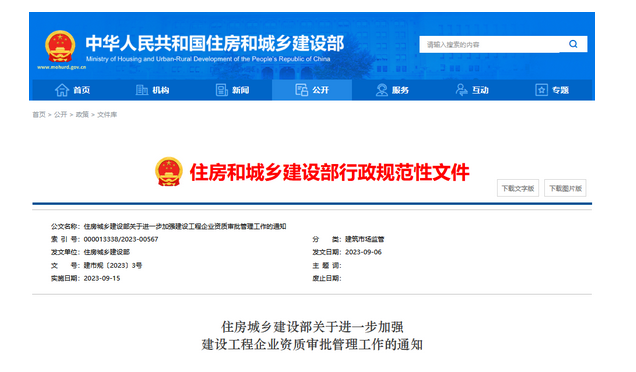Click the www.mohurd.gov.cn text under the logo
This screenshot has width=636, height=372.
point(61,67)
